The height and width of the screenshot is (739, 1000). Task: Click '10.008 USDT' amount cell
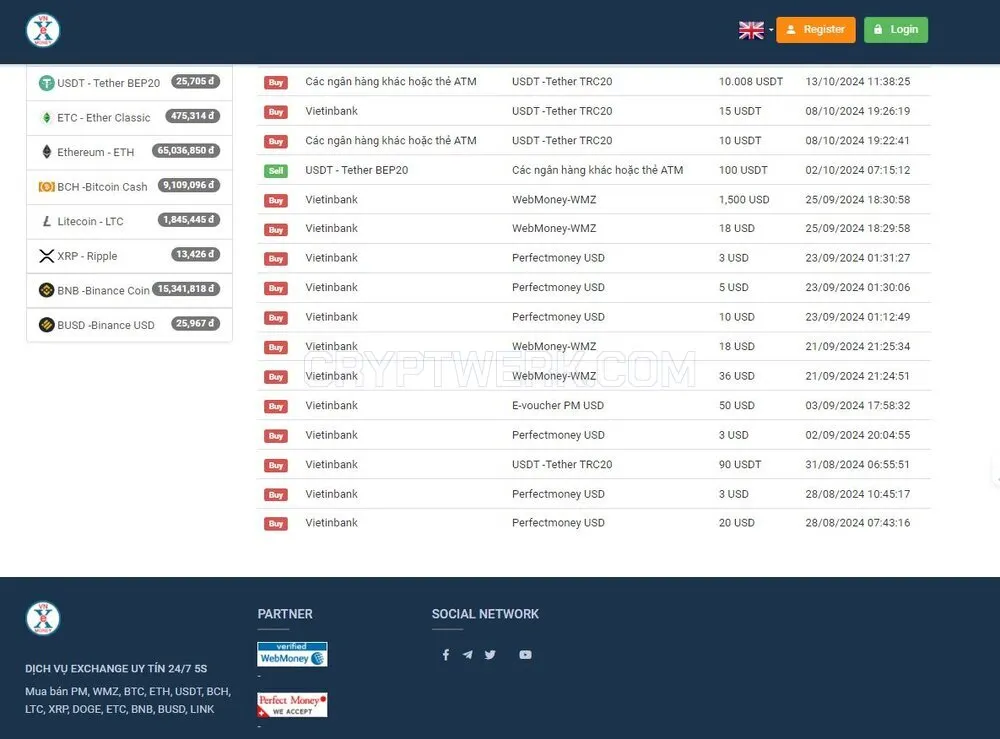click(x=751, y=82)
